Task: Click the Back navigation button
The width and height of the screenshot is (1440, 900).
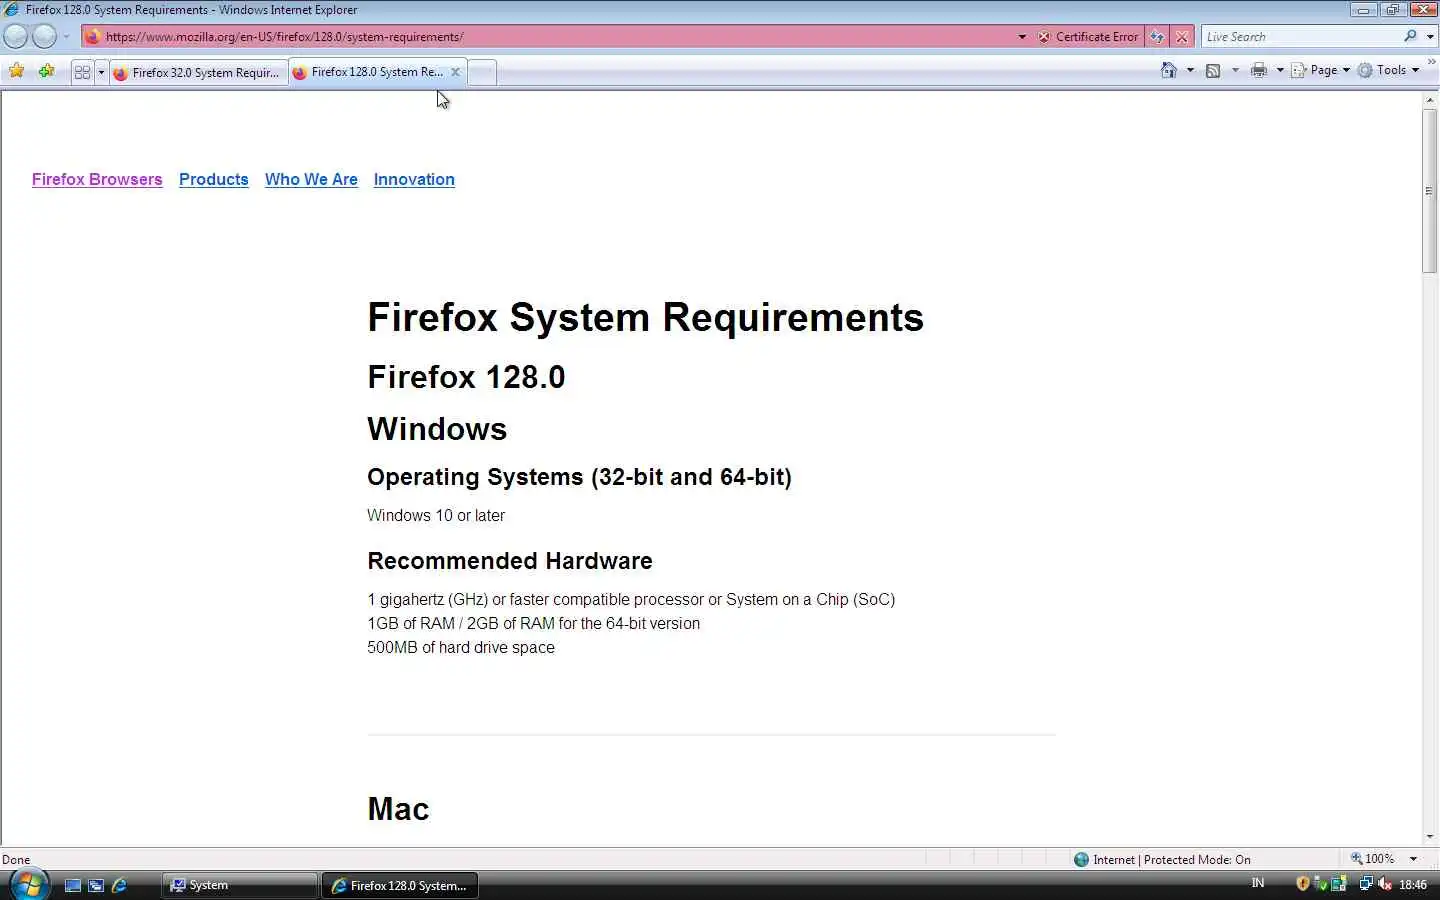Action: tap(16, 36)
